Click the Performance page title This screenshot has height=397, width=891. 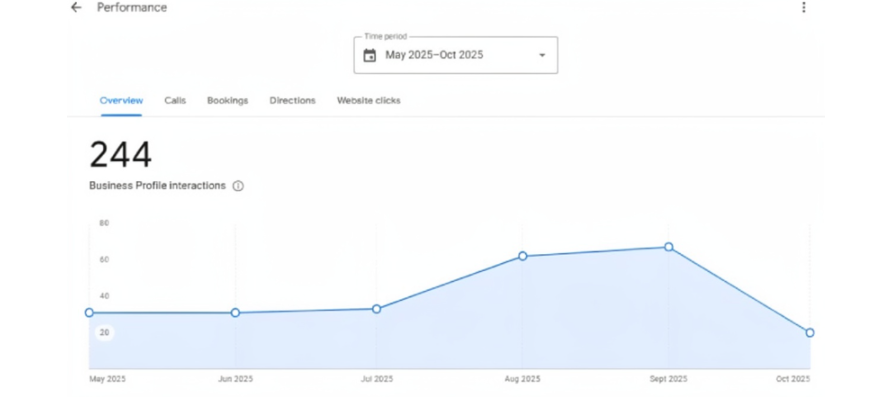coord(132,7)
